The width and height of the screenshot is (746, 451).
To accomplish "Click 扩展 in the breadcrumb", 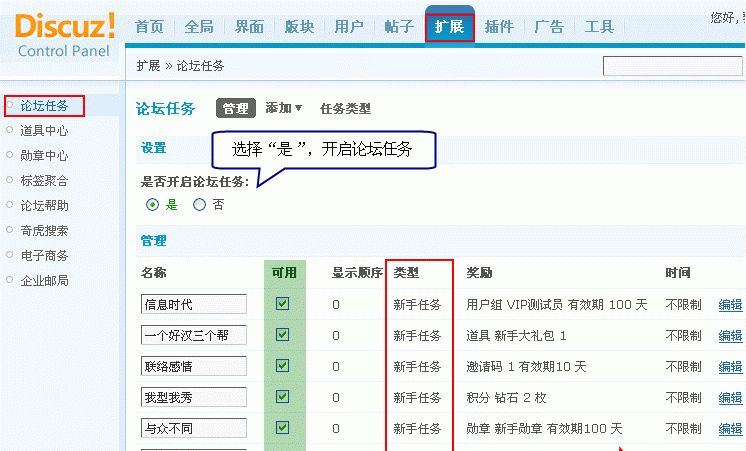I will click(148, 66).
